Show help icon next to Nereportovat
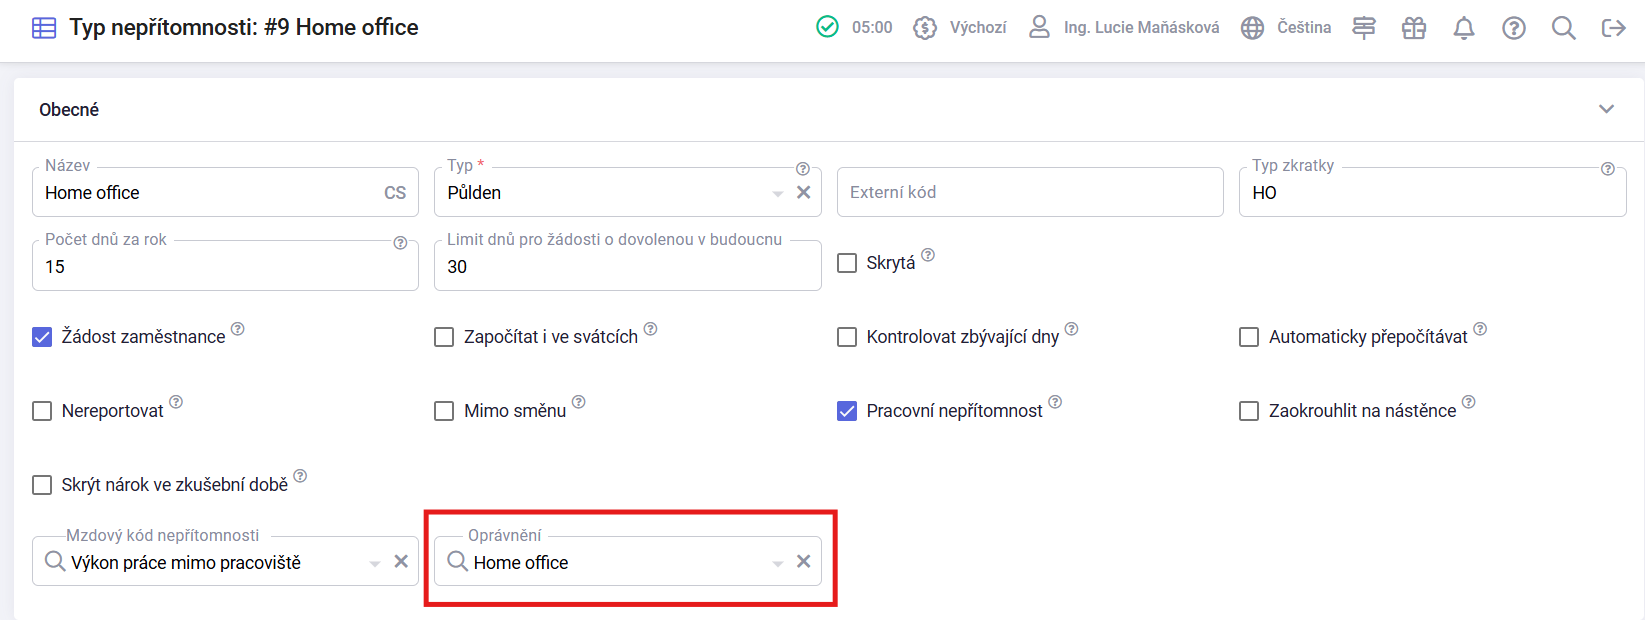This screenshot has height=620, width=1645. click(176, 402)
